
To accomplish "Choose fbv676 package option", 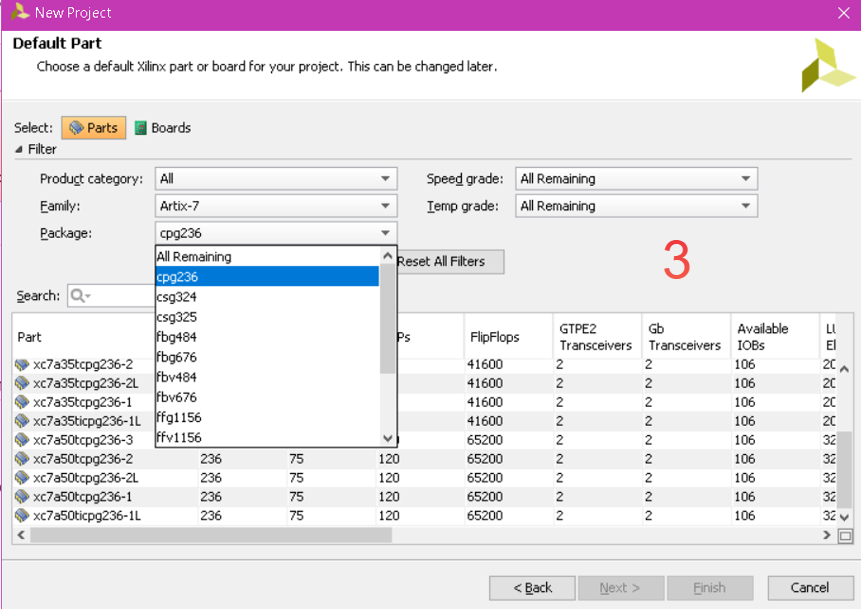I will coord(267,398).
